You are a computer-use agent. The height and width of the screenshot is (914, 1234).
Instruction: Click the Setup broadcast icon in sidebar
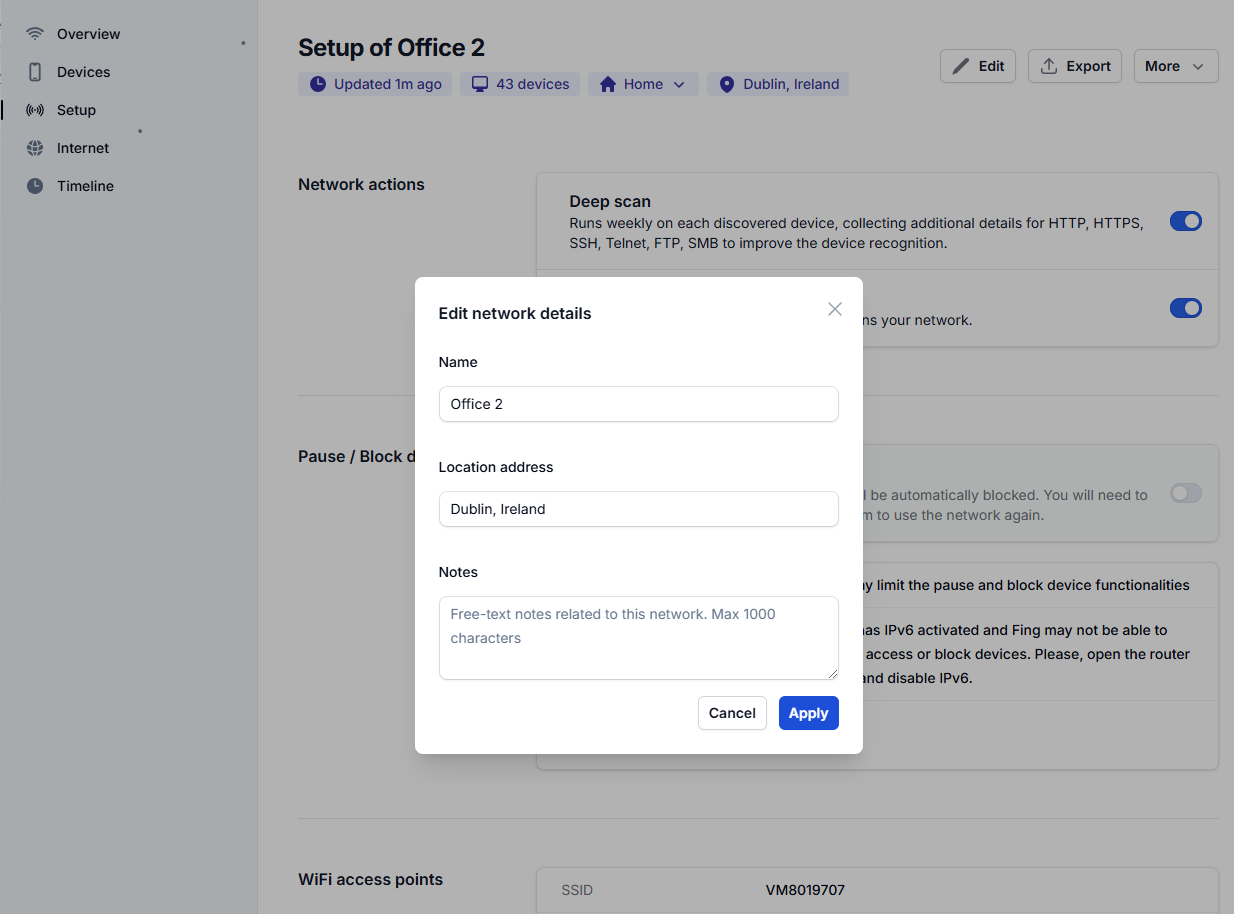(35, 110)
